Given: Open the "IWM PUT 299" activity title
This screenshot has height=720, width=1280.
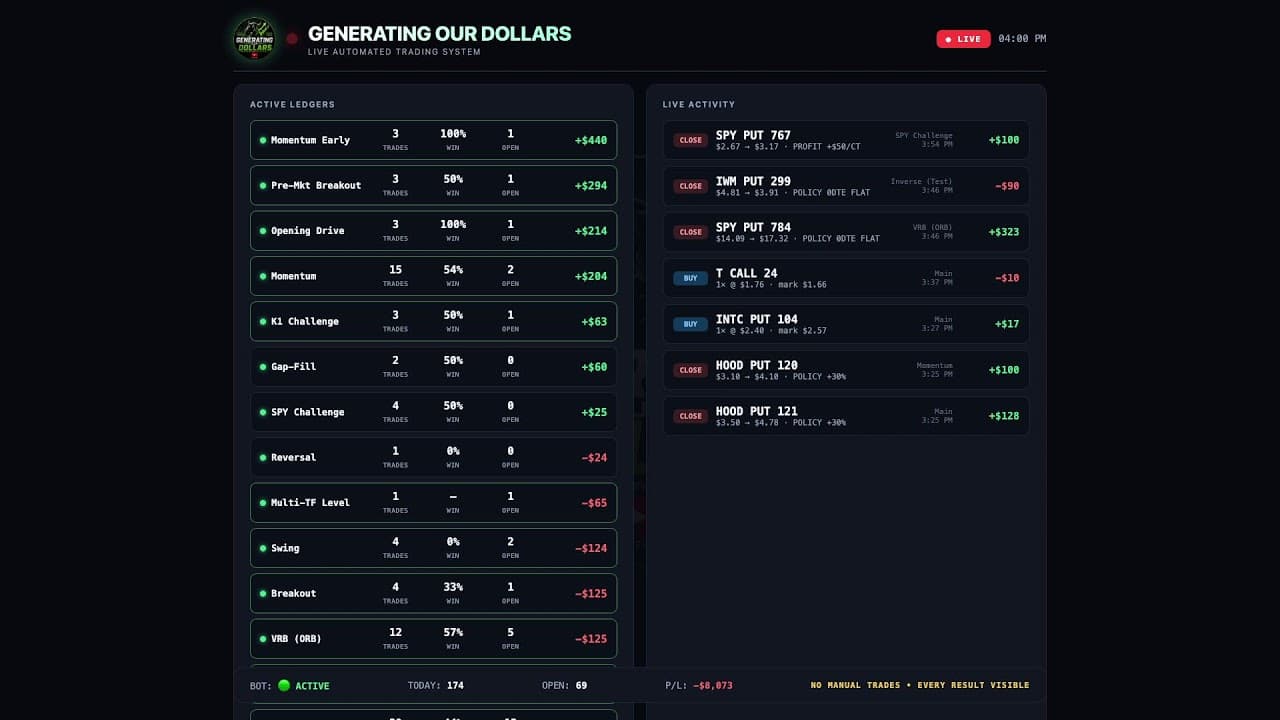Looking at the screenshot, I should coord(753,181).
